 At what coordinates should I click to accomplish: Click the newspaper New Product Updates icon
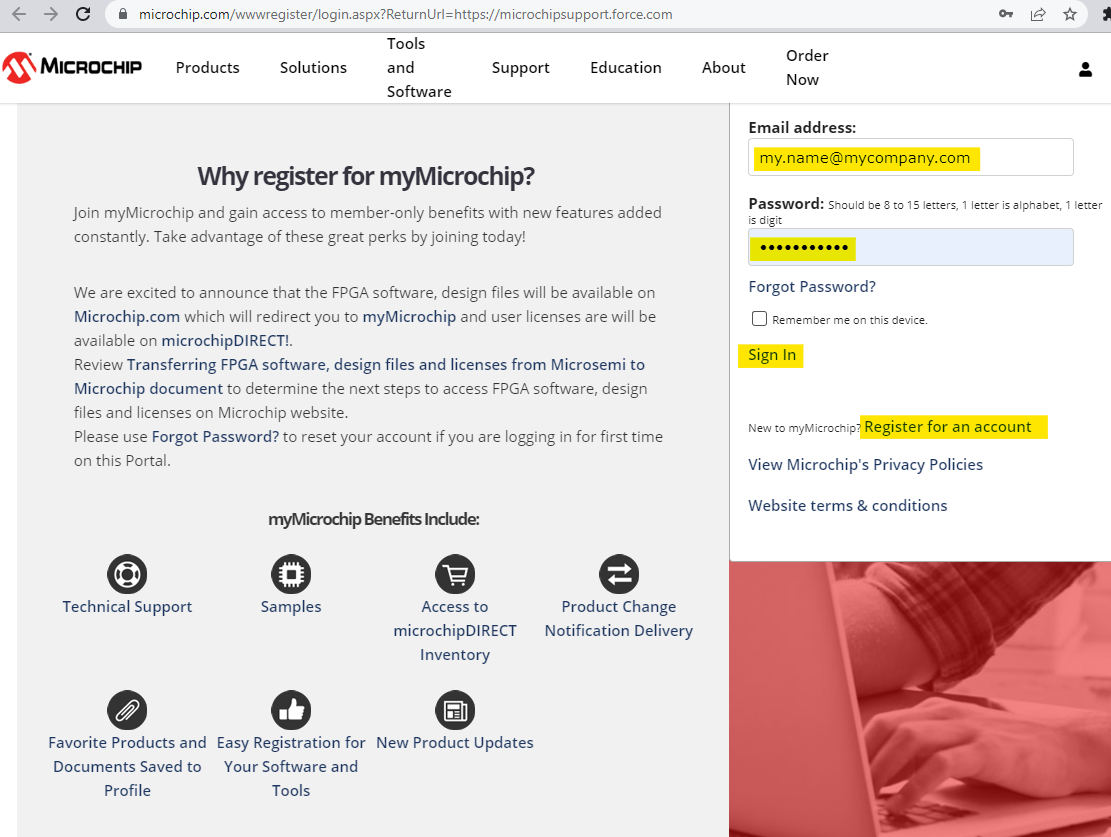455,710
